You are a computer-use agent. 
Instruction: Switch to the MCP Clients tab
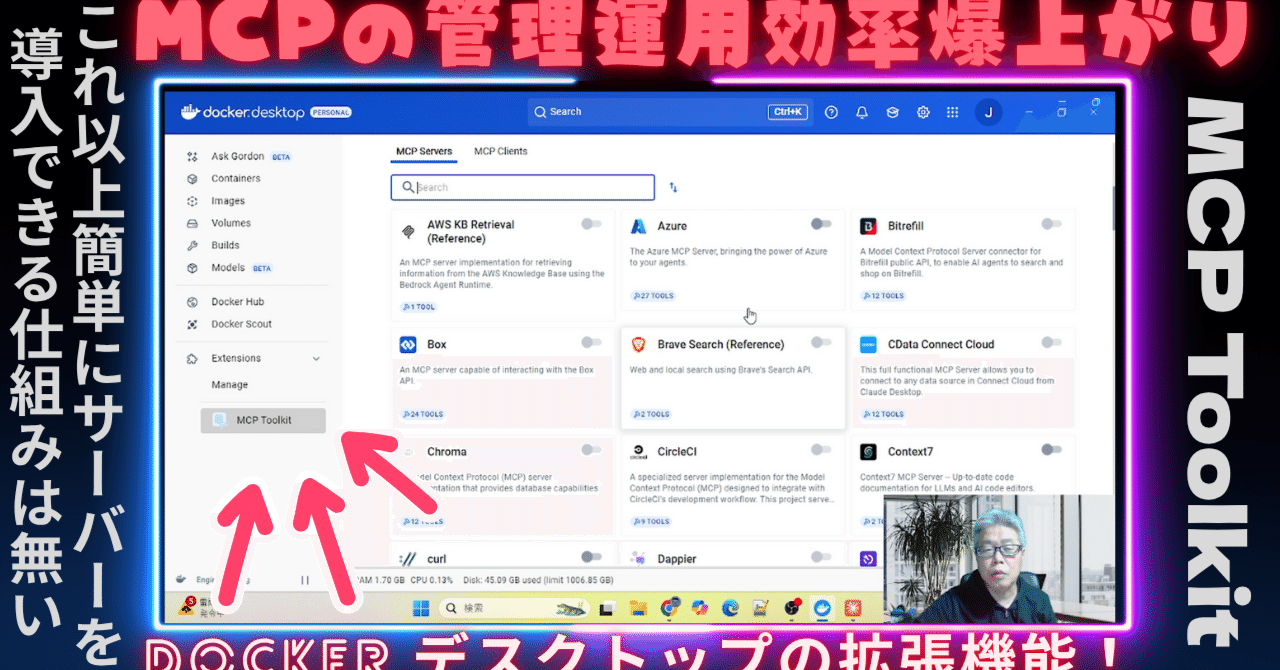[x=500, y=151]
